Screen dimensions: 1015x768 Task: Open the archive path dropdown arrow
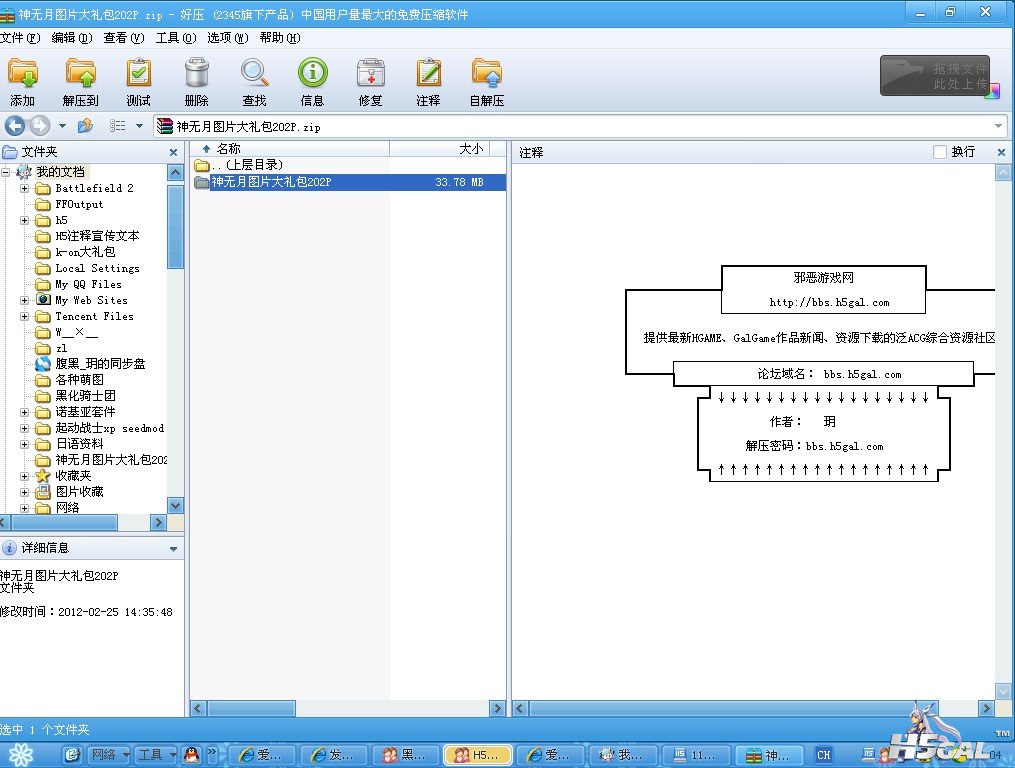[x=998, y=126]
